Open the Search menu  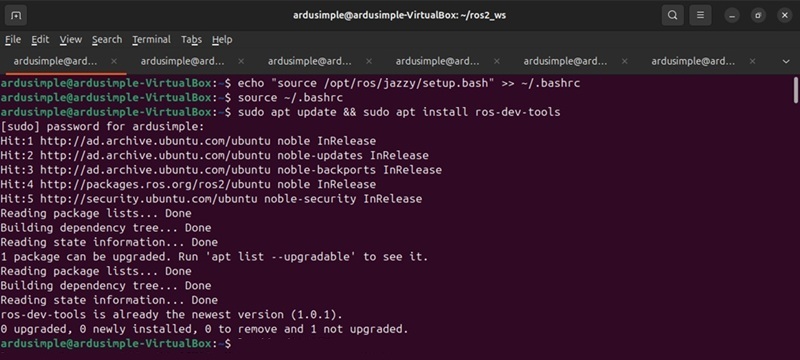pyautogui.click(x=107, y=39)
